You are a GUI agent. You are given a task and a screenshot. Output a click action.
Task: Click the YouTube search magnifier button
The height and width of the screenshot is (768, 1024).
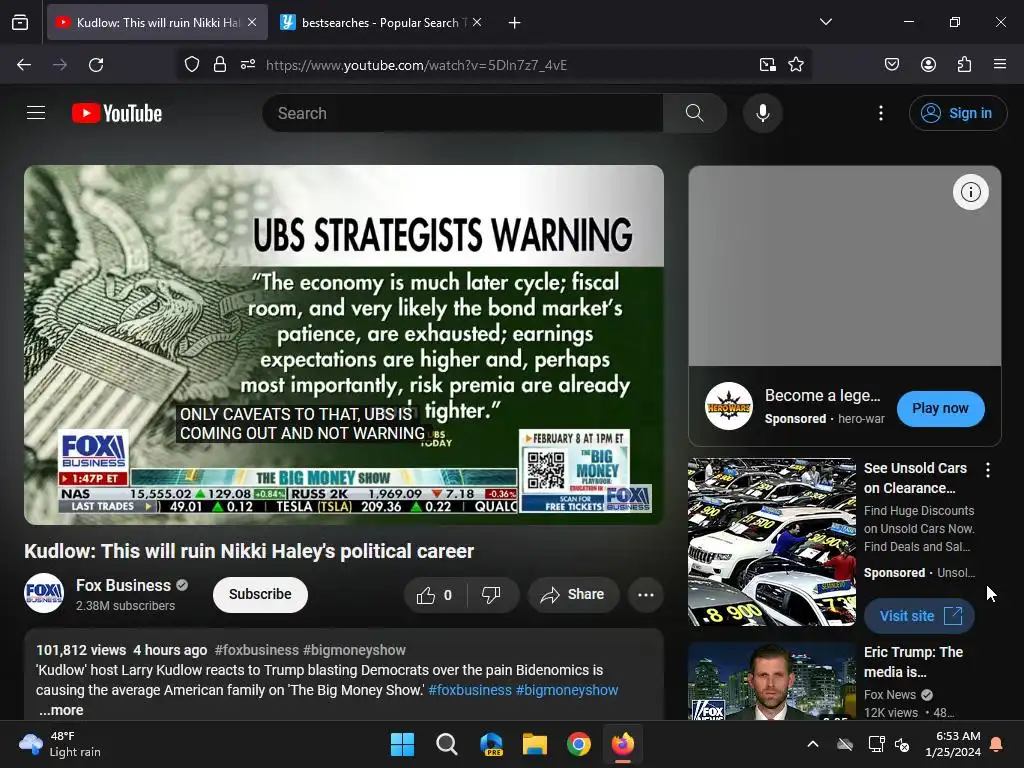(x=694, y=113)
